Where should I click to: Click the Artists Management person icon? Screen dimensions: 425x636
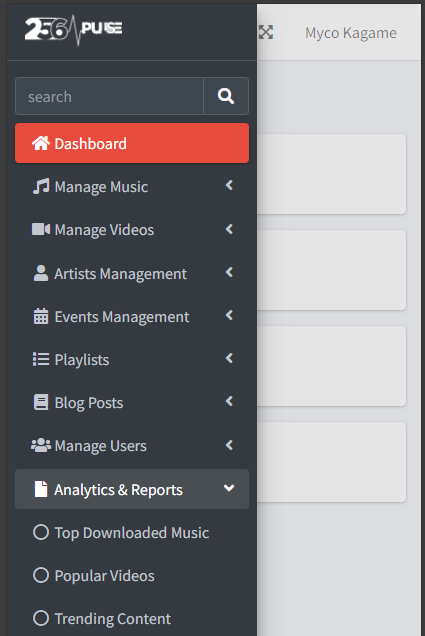click(41, 273)
